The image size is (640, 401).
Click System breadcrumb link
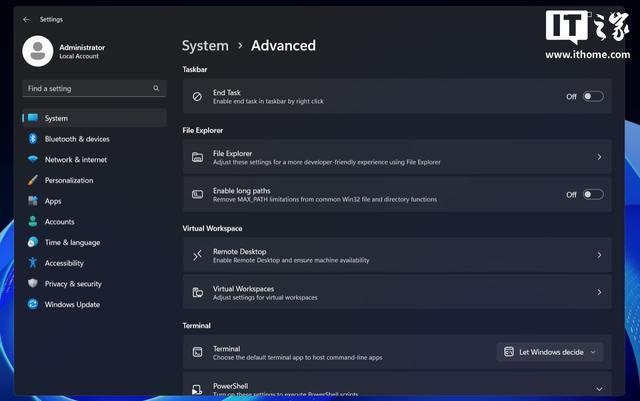pyautogui.click(x=205, y=46)
